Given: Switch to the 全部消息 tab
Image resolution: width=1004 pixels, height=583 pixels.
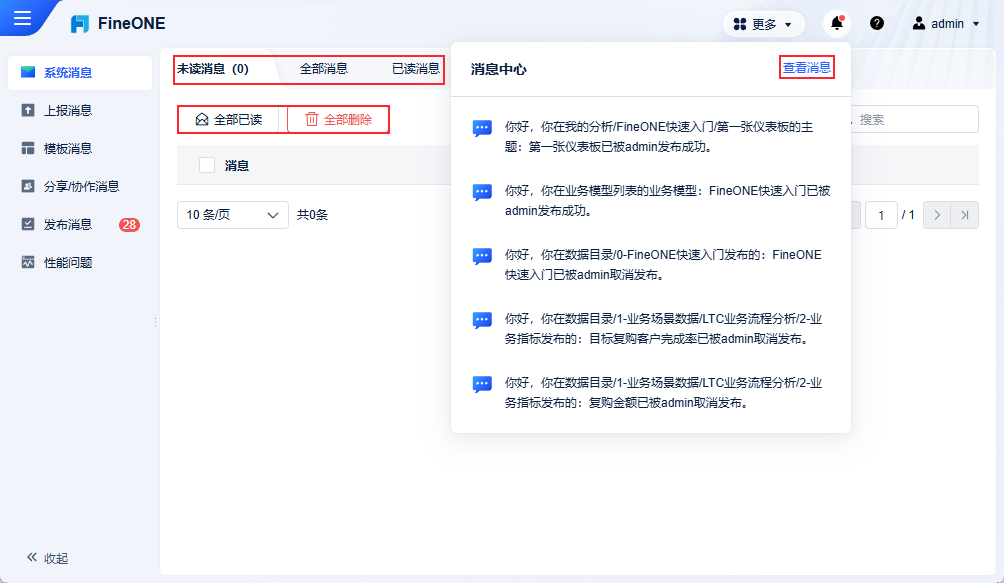Looking at the screenshot, I should pyautogui.click(x=323, y=68).
